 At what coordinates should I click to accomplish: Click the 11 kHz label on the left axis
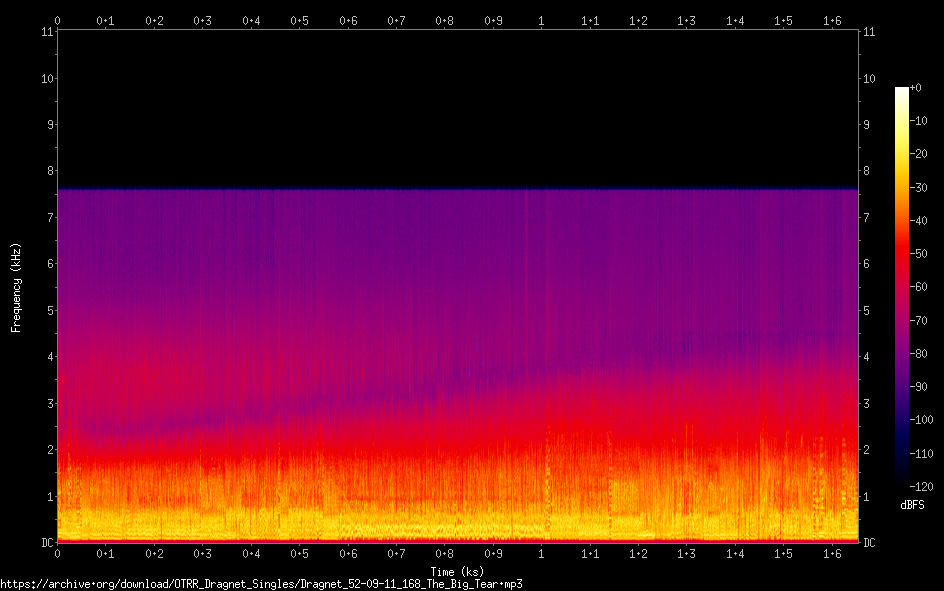coord(47,32)
